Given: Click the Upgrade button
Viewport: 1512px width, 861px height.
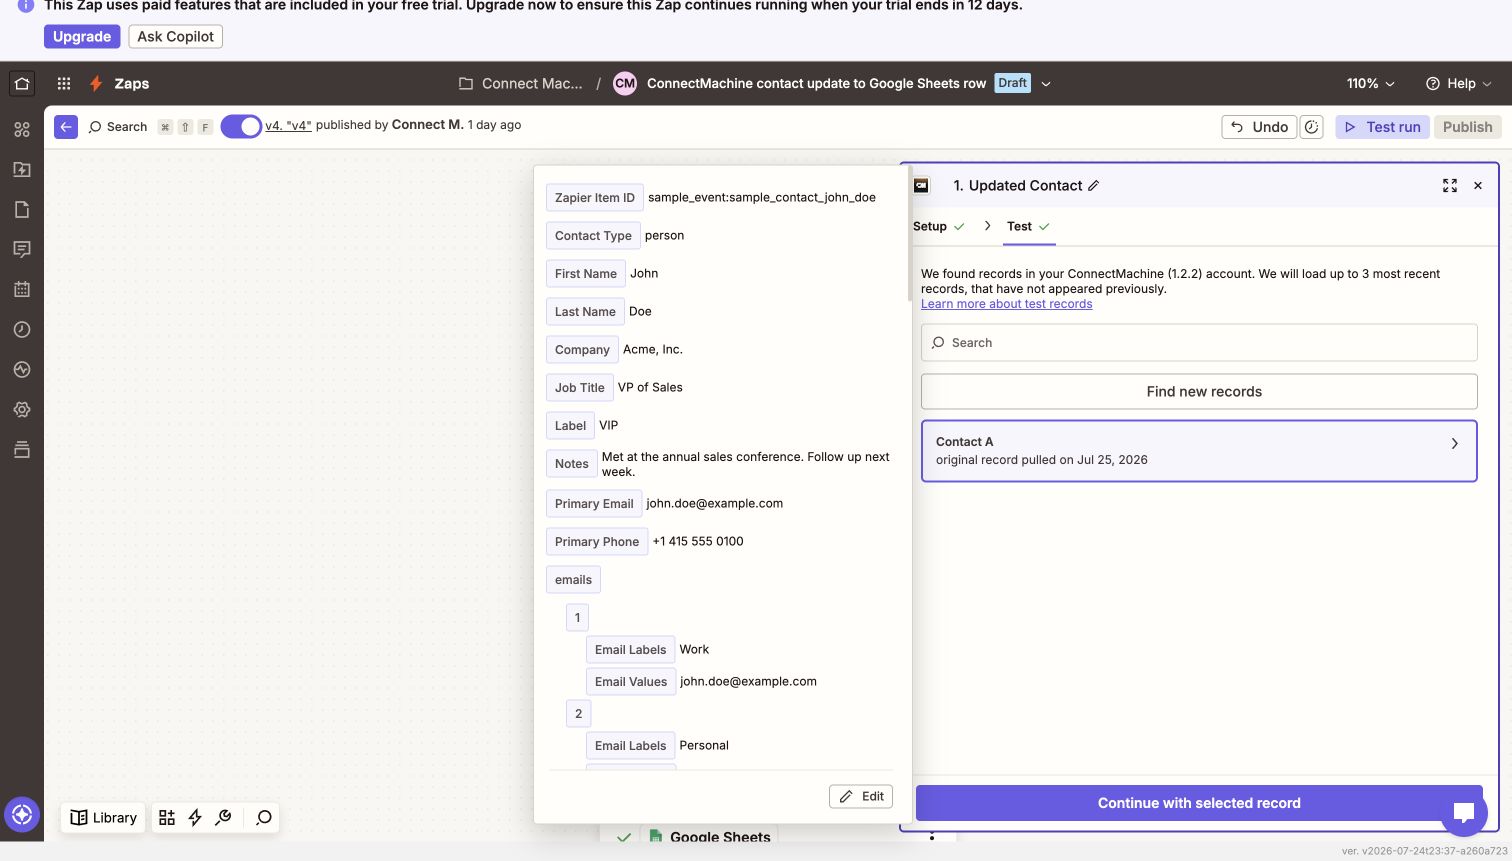Looking at the screenshot, I should coord(82,37).
